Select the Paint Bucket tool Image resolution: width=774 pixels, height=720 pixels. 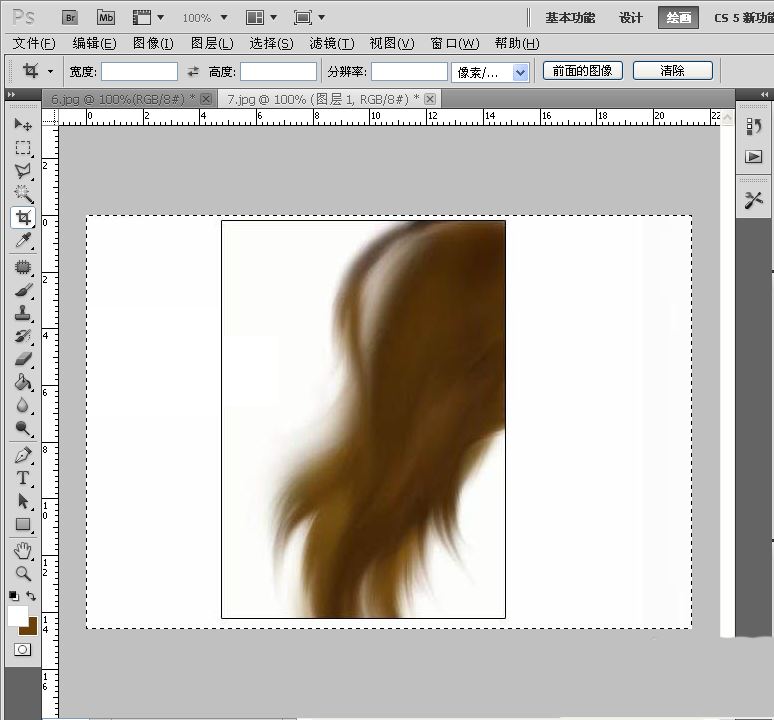coord(23,382)
